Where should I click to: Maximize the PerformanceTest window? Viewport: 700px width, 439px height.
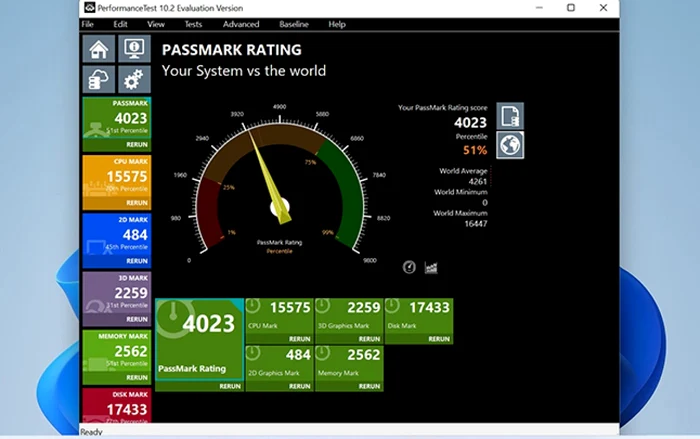click(x=571, y=8)
